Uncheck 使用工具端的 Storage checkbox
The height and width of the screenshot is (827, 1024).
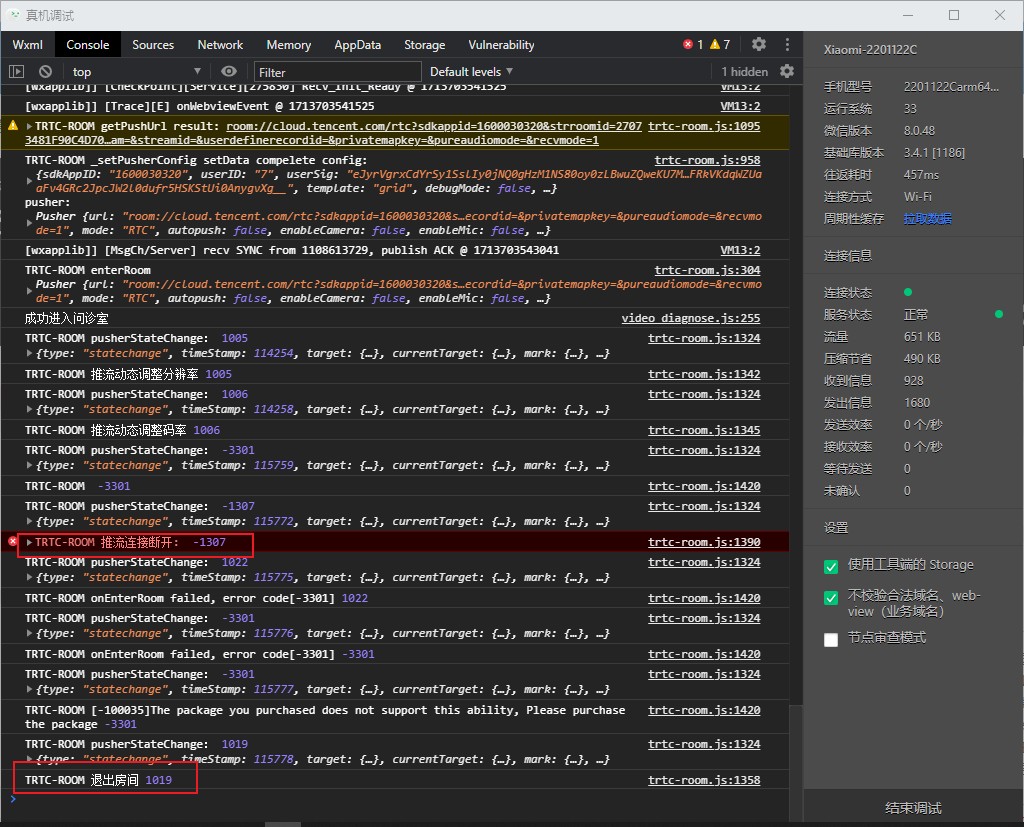(x=831, y=566)
